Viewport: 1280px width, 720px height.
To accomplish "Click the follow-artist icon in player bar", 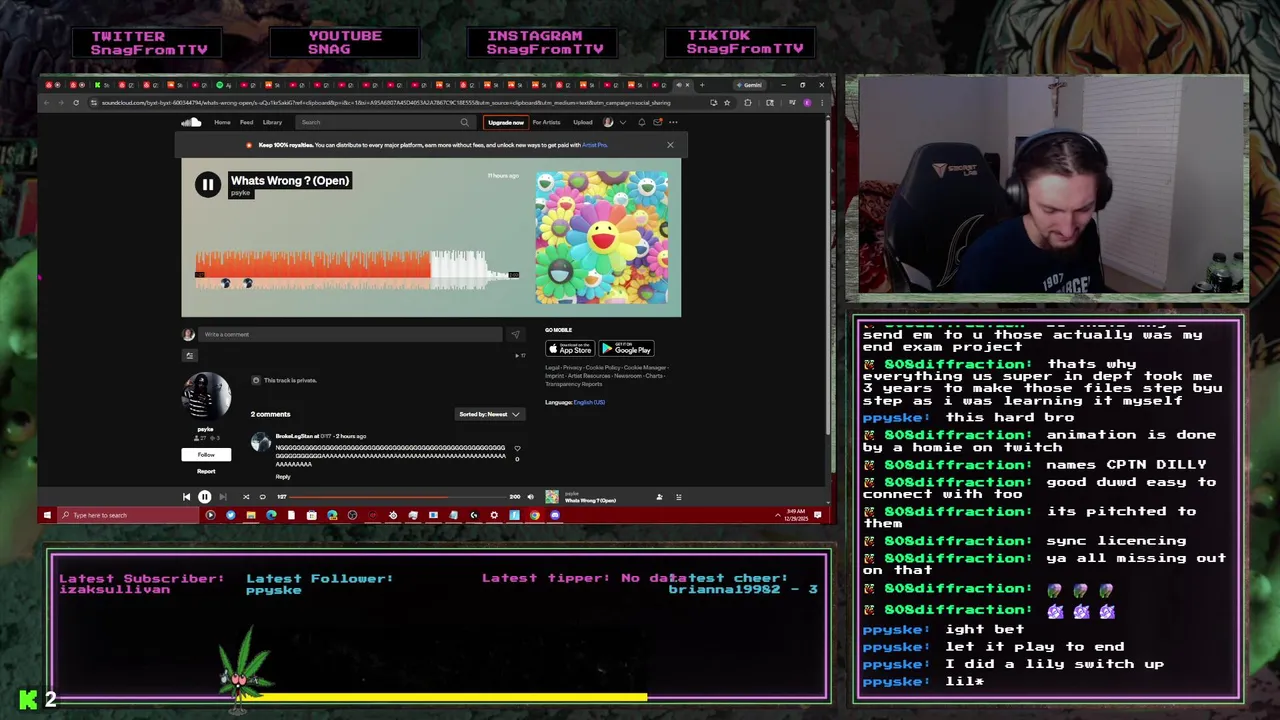I will pyautogui.click(x=659, y=497).
